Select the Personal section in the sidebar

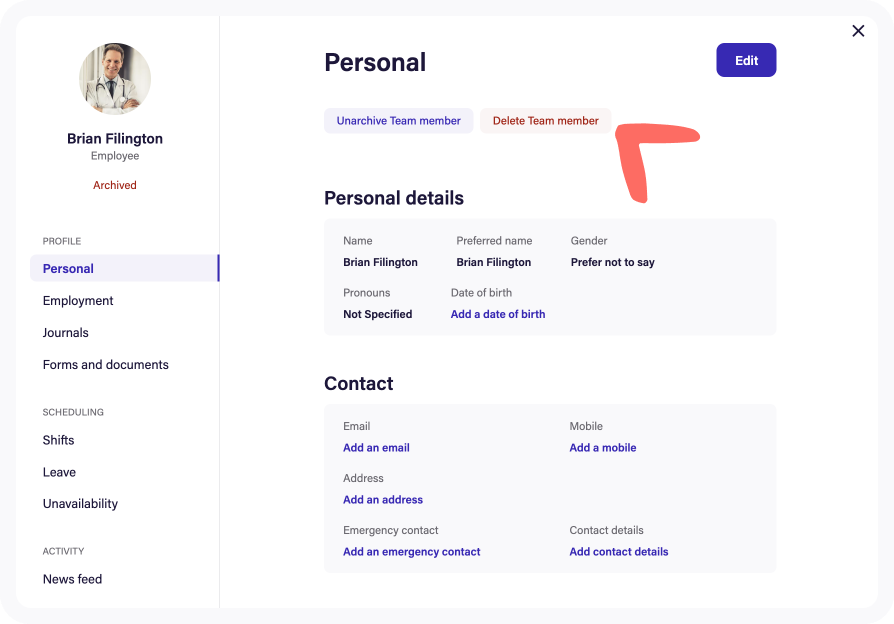(67, 268)
